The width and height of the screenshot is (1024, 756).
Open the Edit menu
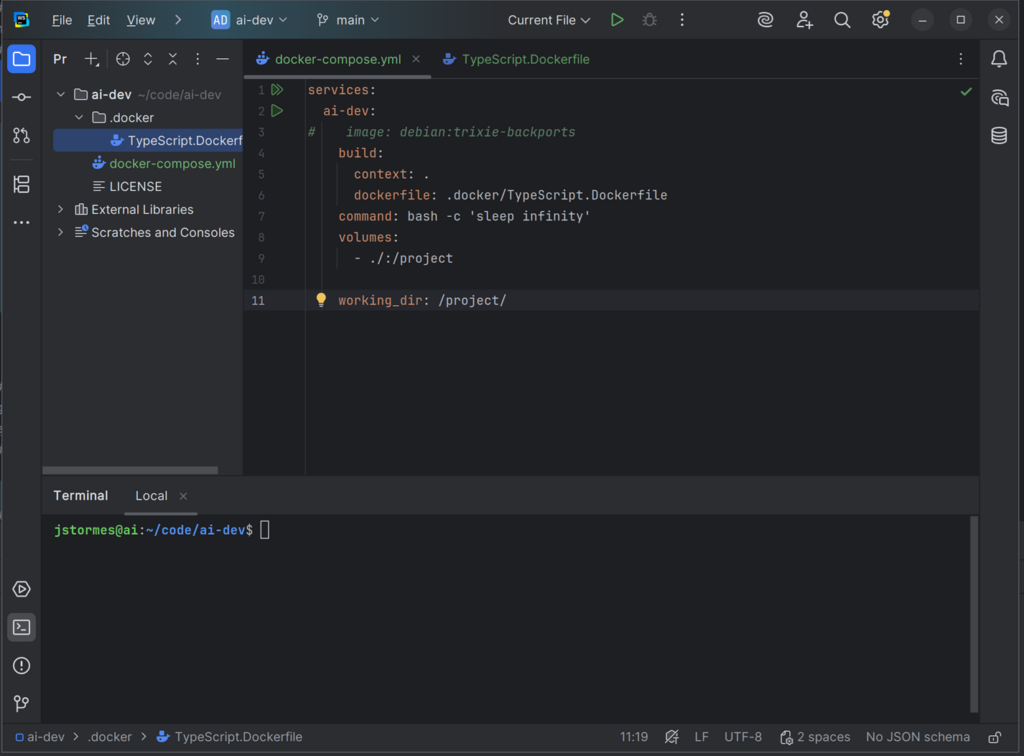[99, 20]
